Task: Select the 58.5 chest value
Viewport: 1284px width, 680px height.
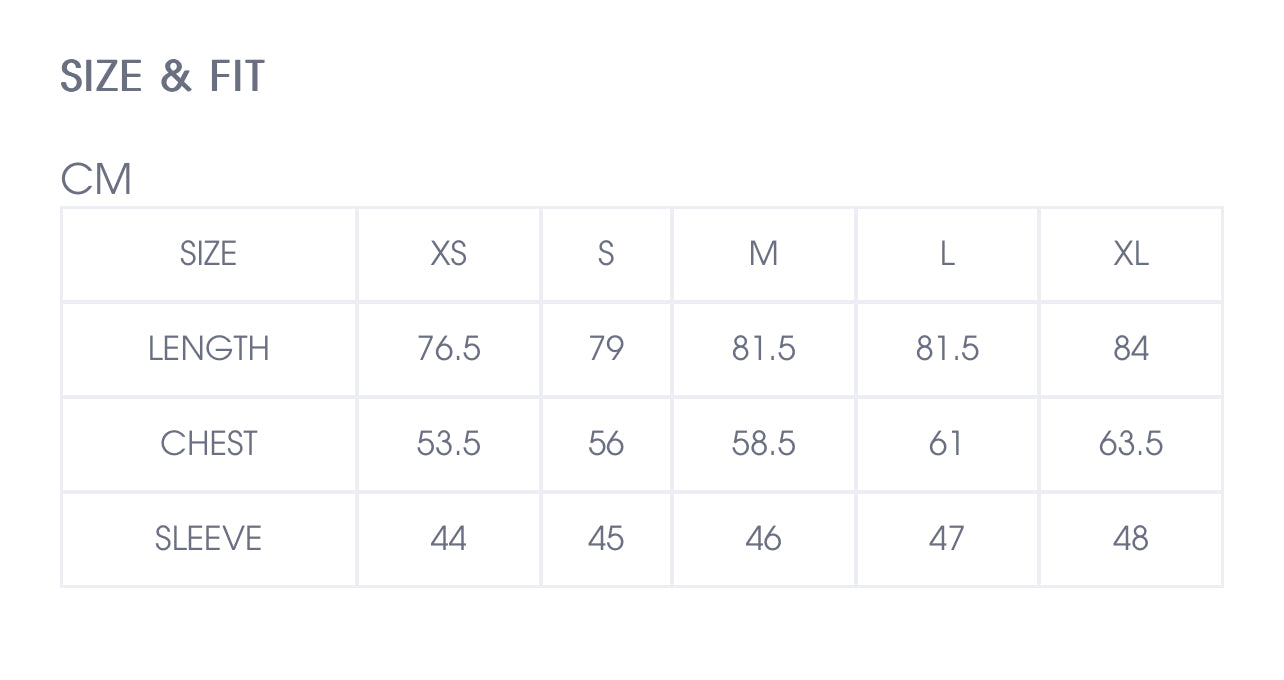Action: coord(763,444)
